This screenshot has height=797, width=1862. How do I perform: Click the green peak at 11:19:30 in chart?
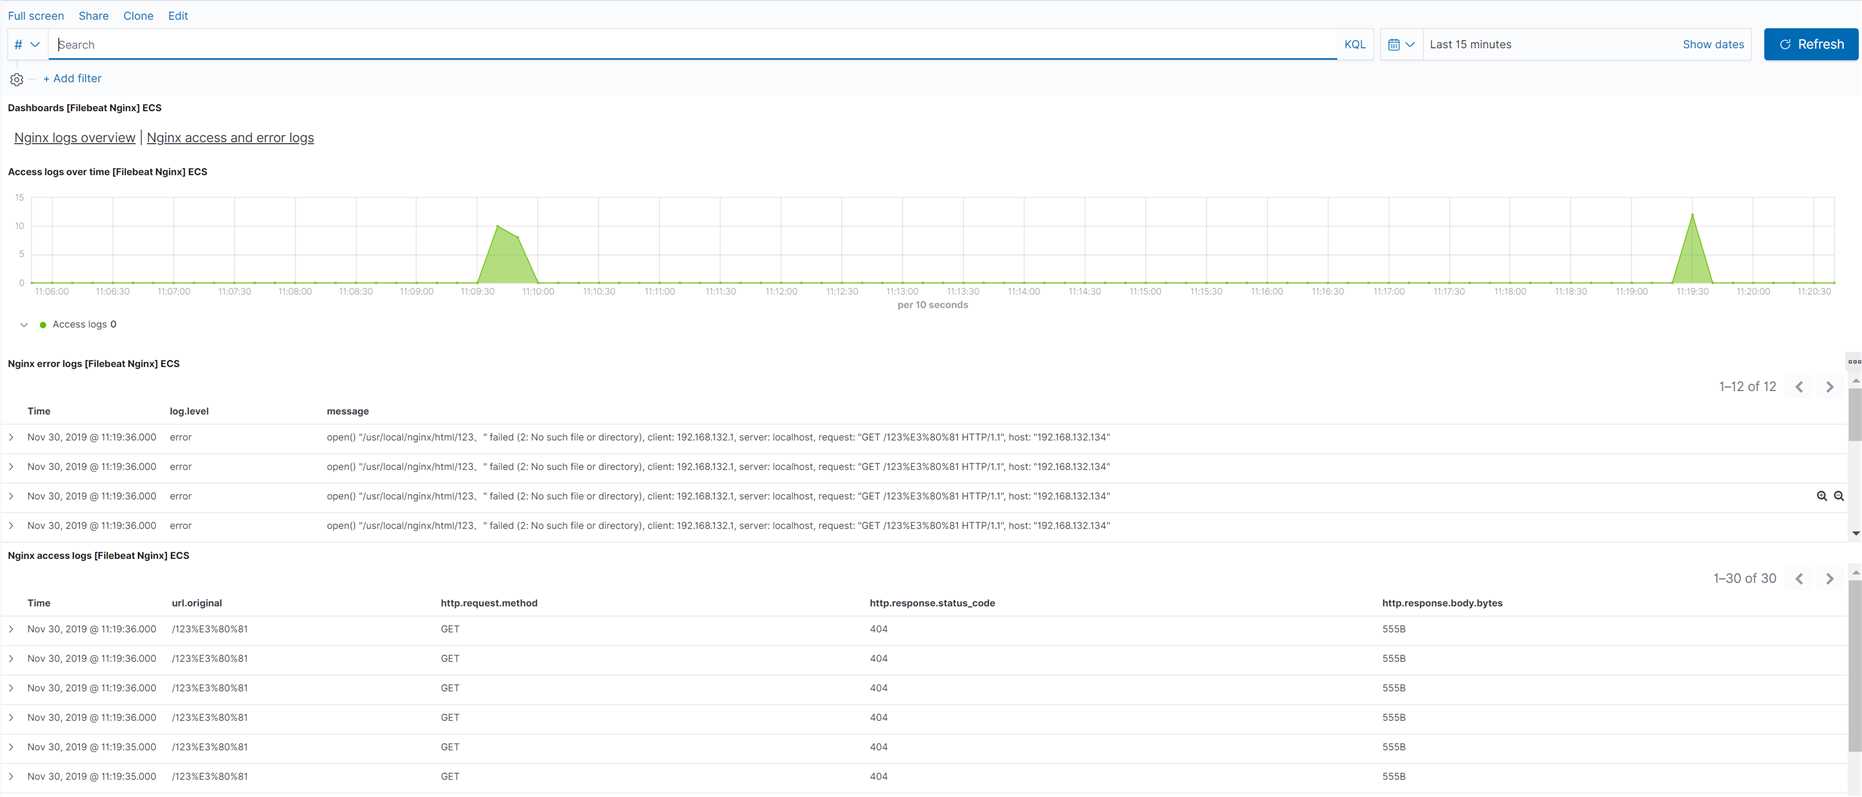[1692, 248]
